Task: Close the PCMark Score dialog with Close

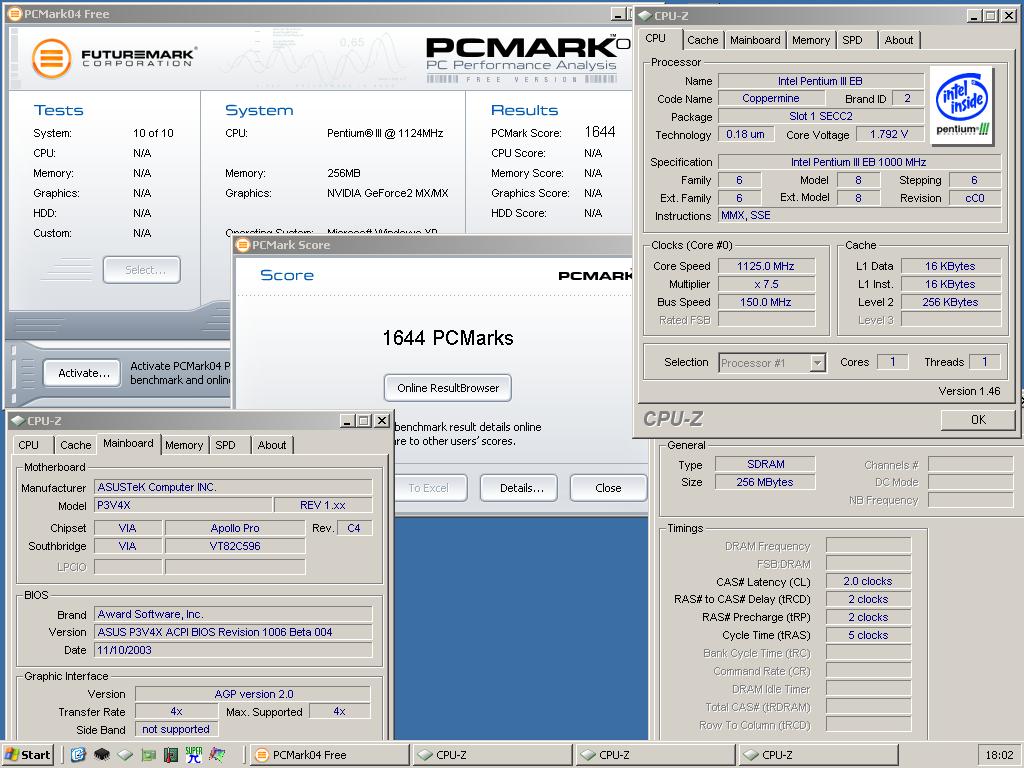Action: (x=609, y=488)
